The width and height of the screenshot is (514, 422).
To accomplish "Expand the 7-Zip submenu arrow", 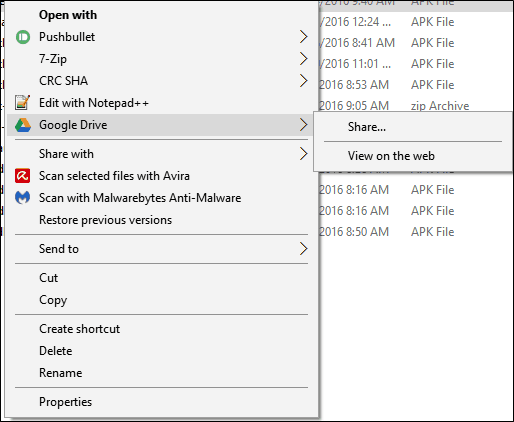I will [303, 59].
